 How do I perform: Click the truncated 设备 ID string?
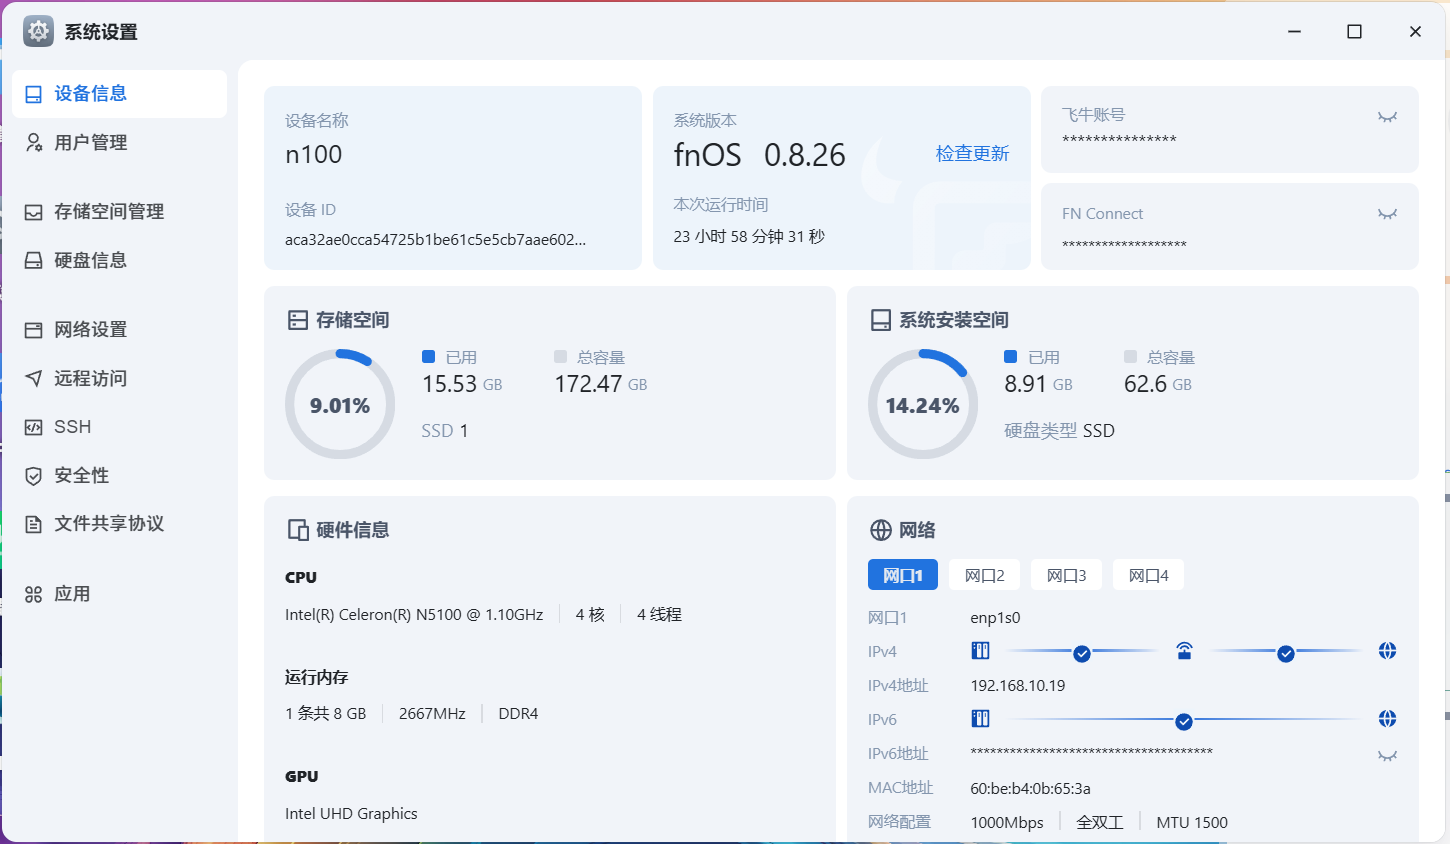click(x=435, y=240)
